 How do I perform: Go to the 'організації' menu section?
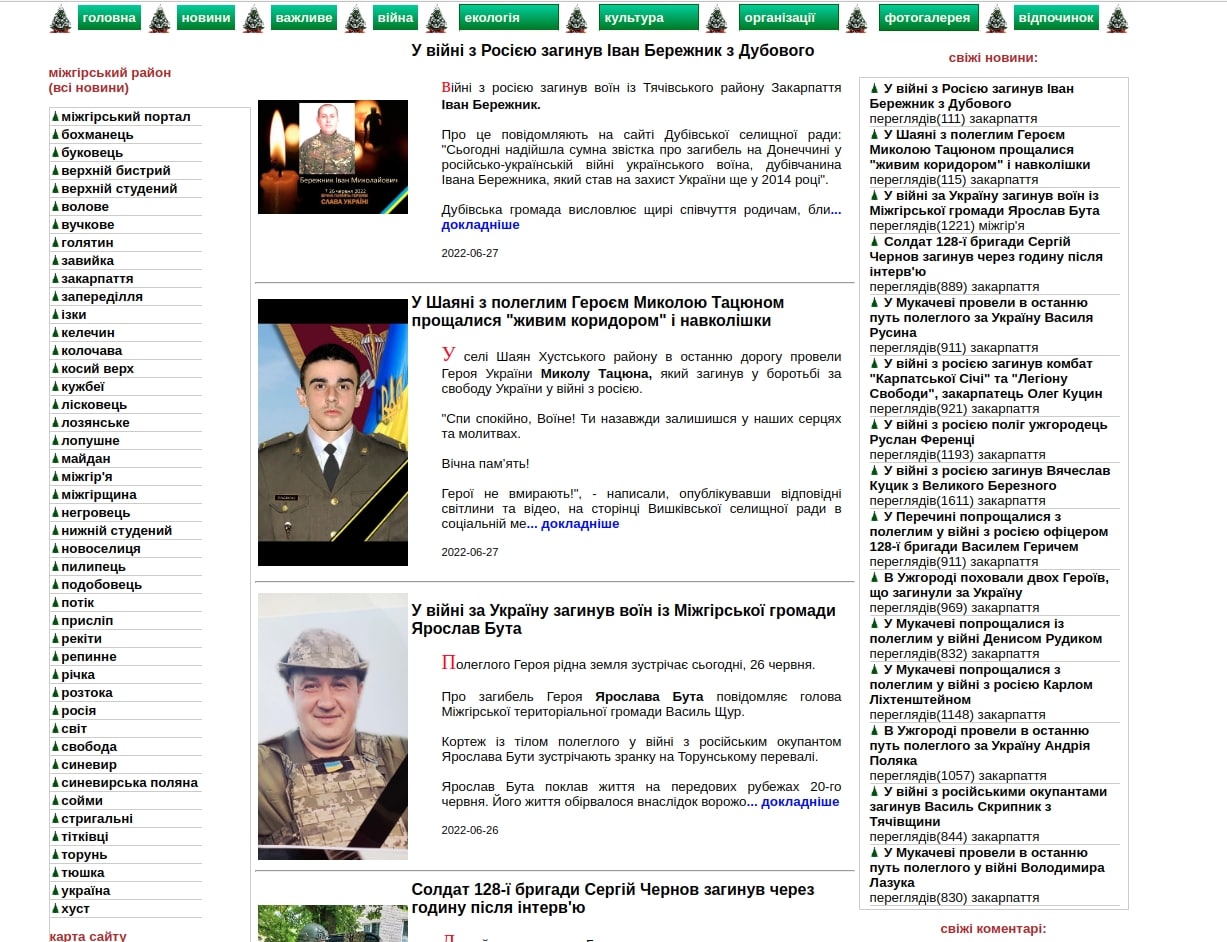[789, 18]
